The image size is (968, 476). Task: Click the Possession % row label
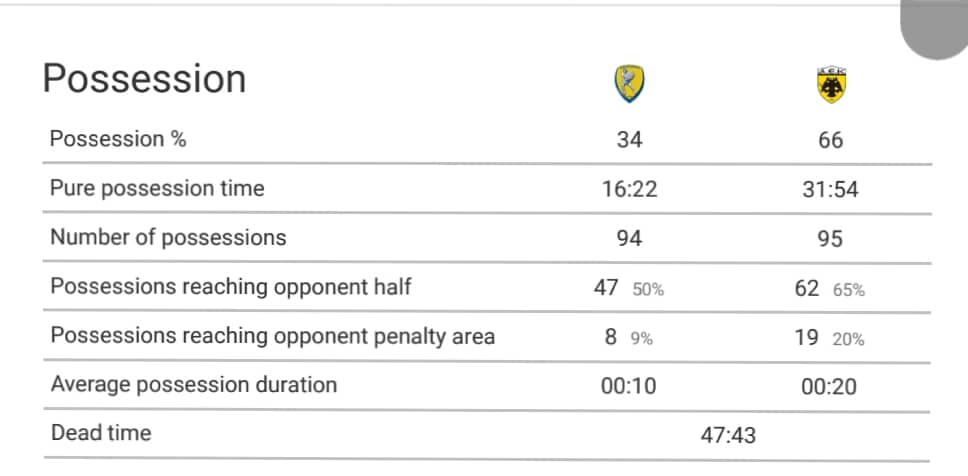(118, 139)
